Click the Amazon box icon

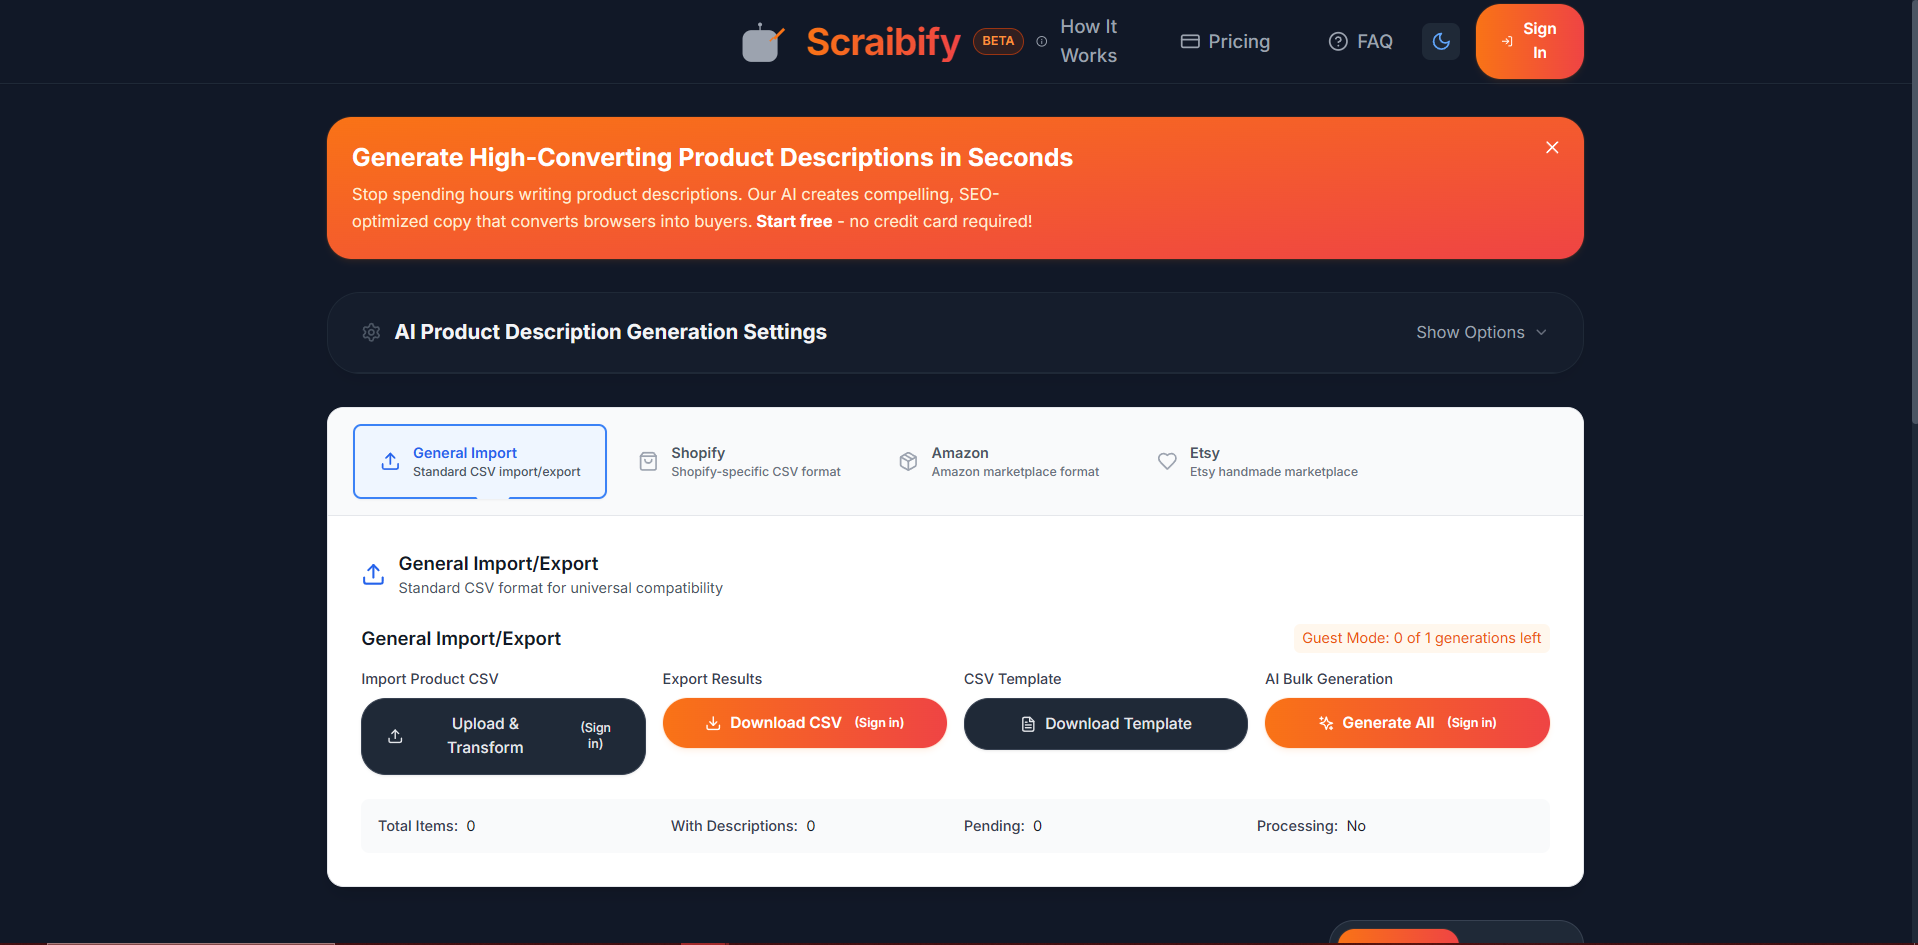pyautogui.click(x=908, y=462)
